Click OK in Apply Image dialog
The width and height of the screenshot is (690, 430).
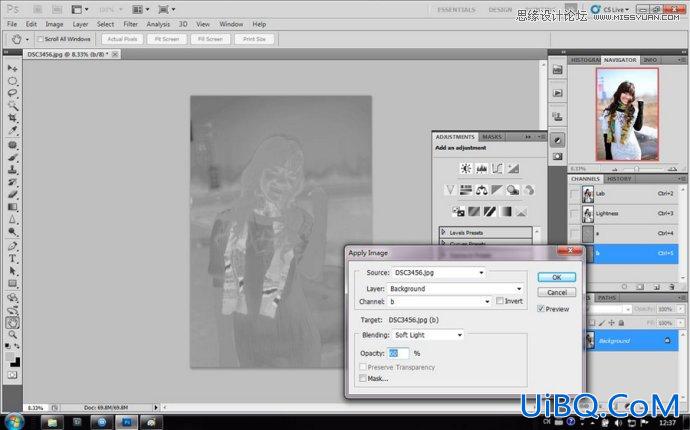557,277
